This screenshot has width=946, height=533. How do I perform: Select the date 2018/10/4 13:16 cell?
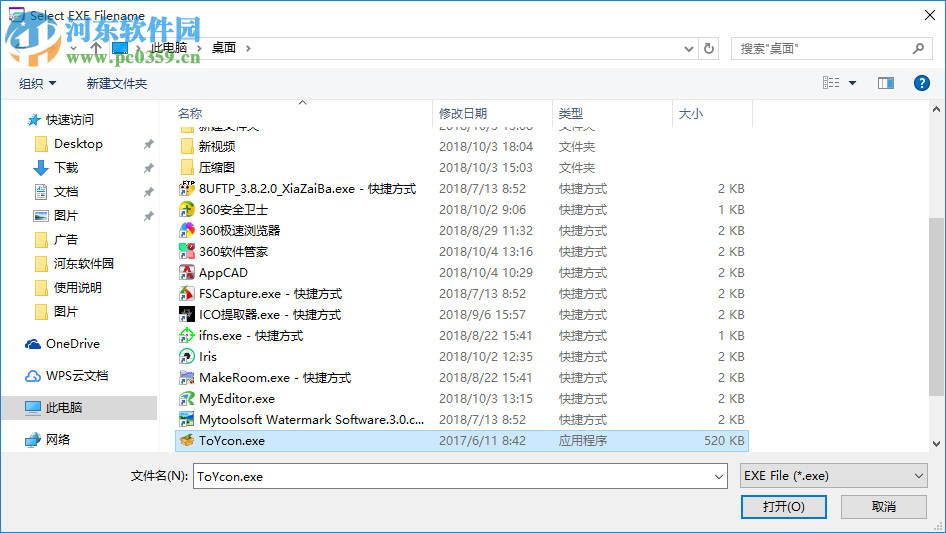coord(486,252)
